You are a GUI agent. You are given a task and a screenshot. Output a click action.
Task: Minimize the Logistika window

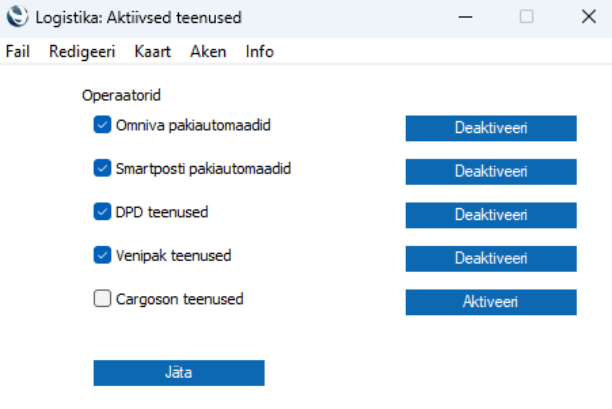point(465,17)
